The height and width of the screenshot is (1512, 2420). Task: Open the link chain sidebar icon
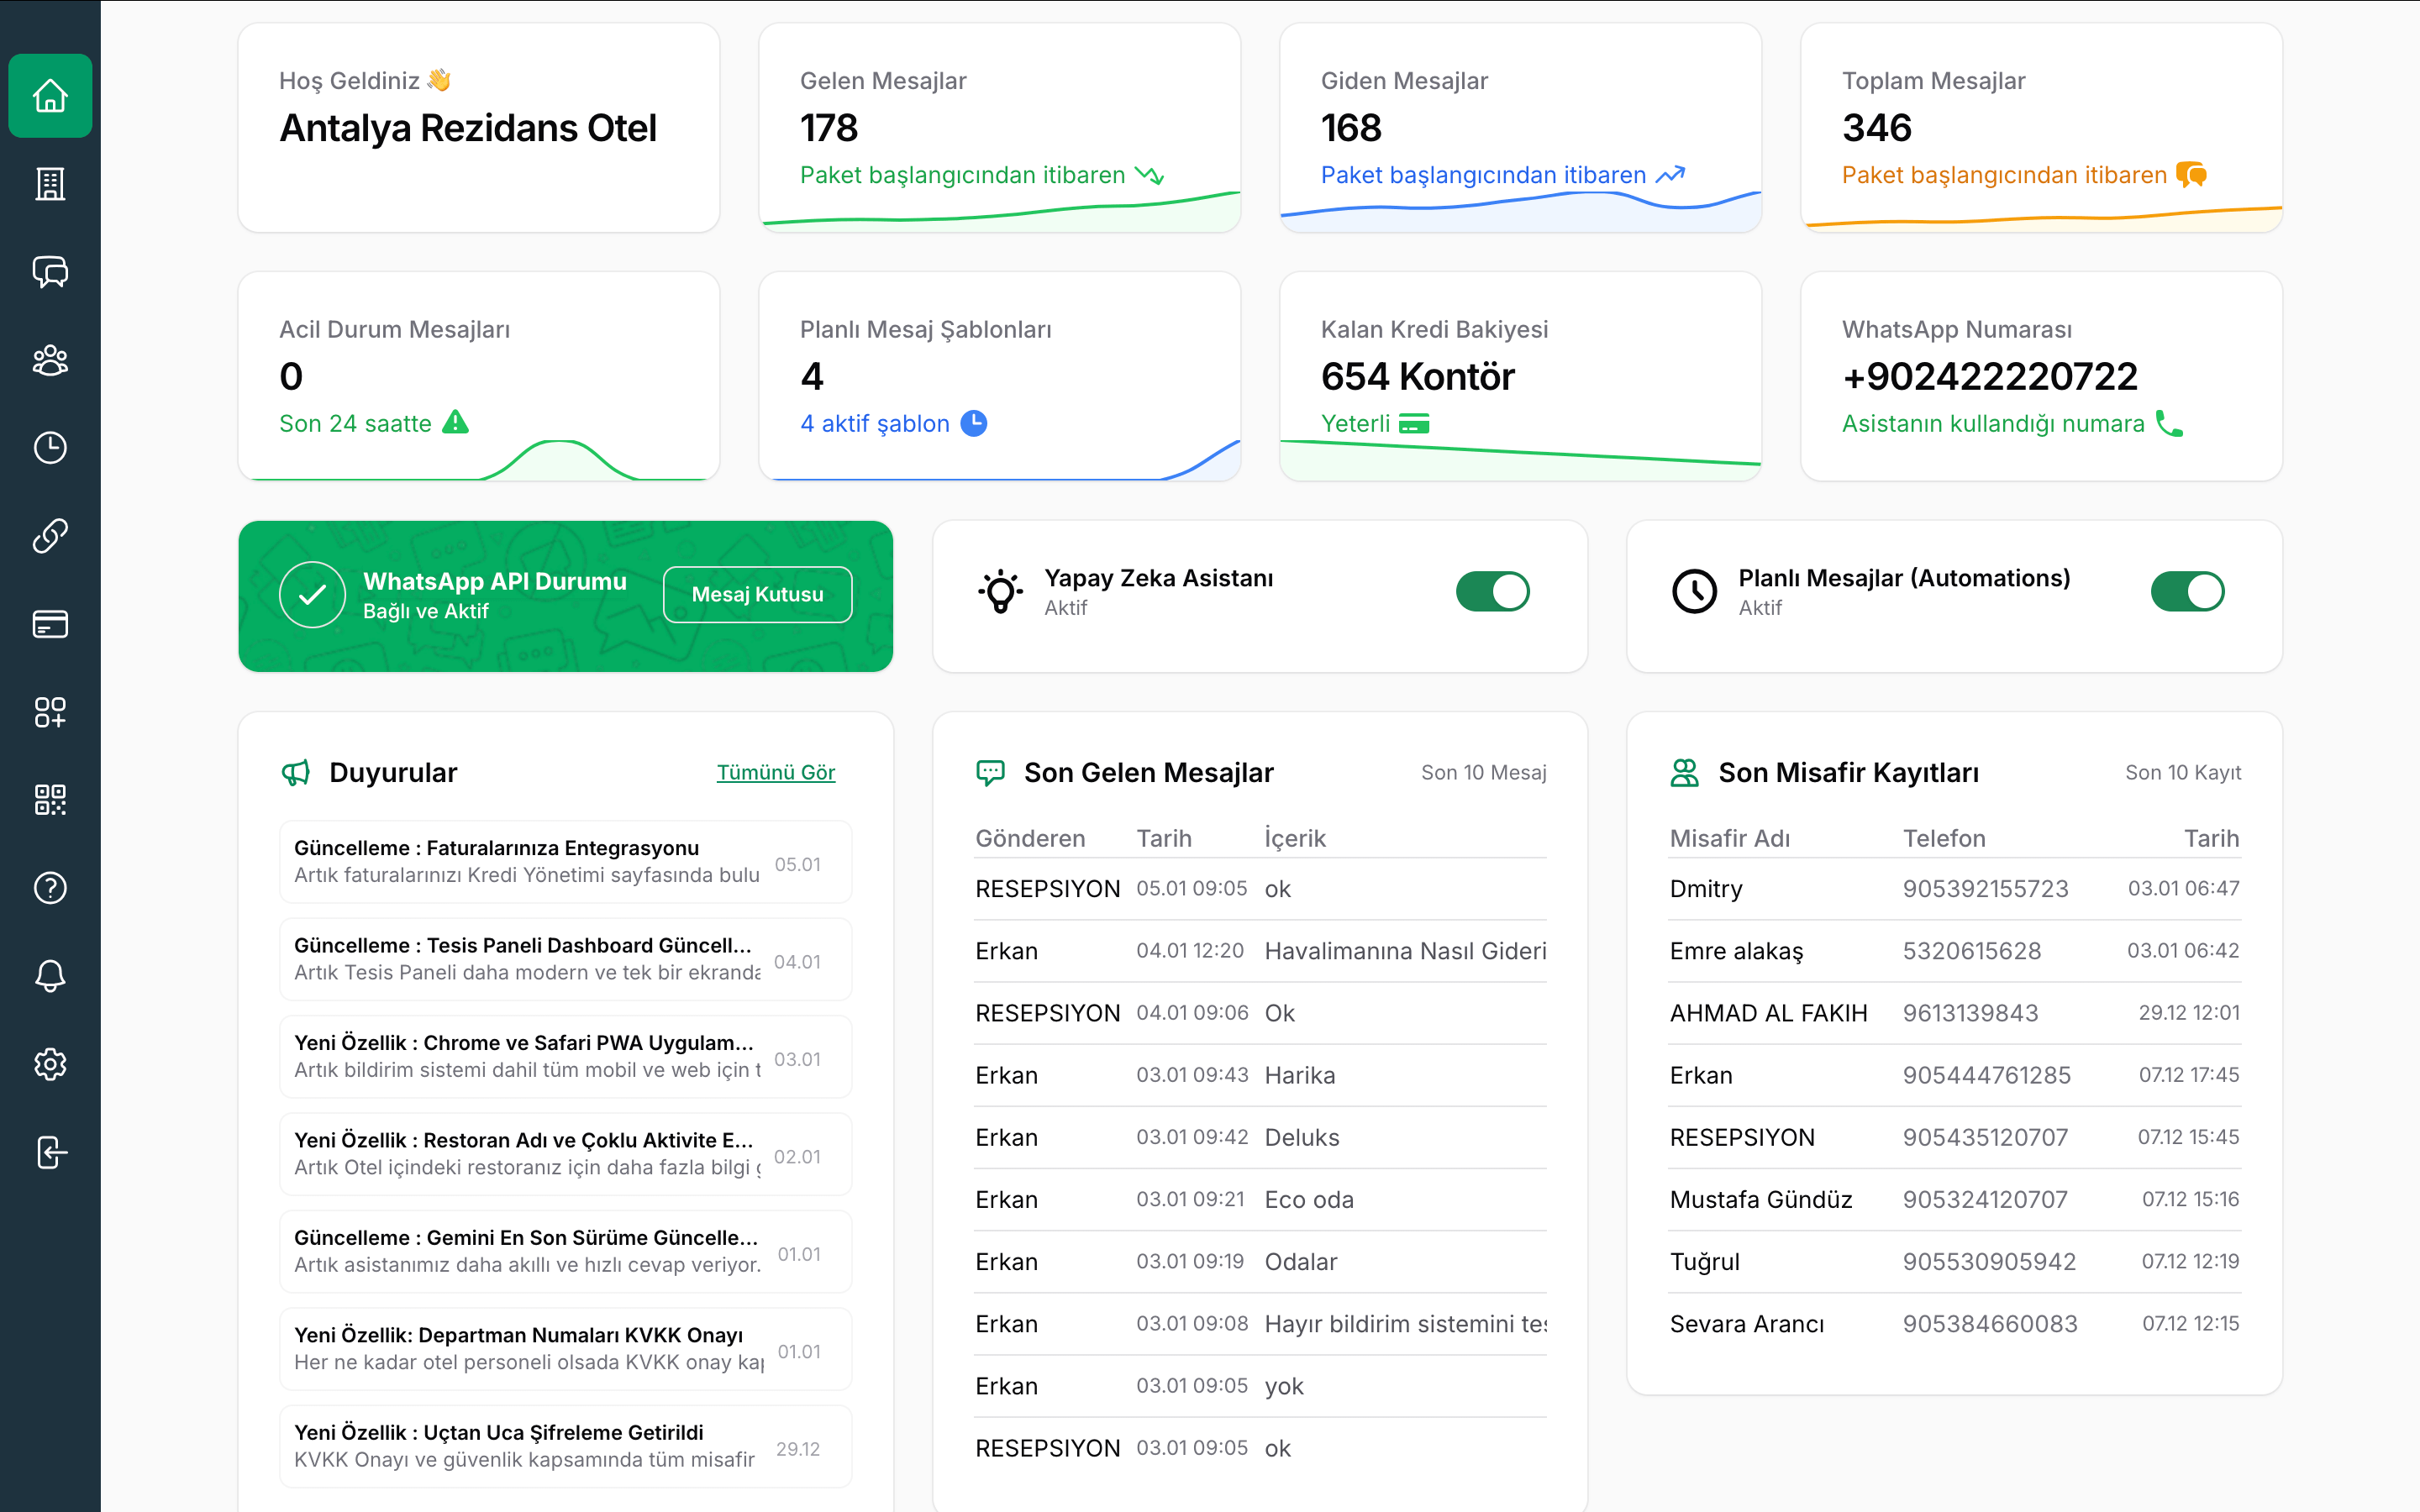tap(50, 536)
